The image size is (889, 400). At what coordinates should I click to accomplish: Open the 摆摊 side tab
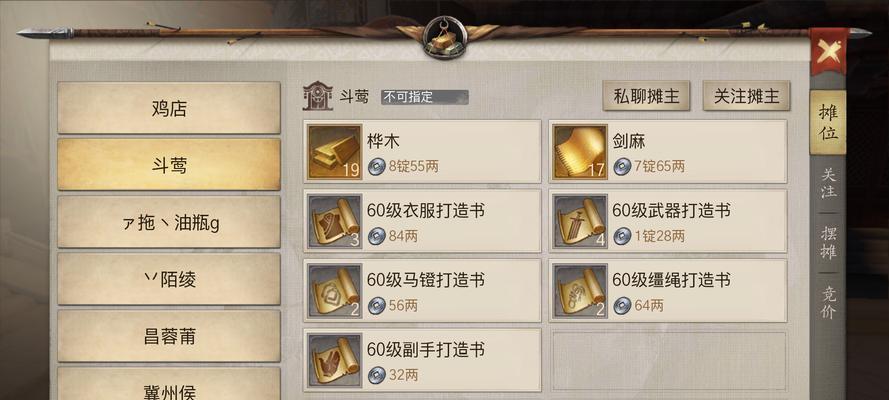(x=828, y=242)
